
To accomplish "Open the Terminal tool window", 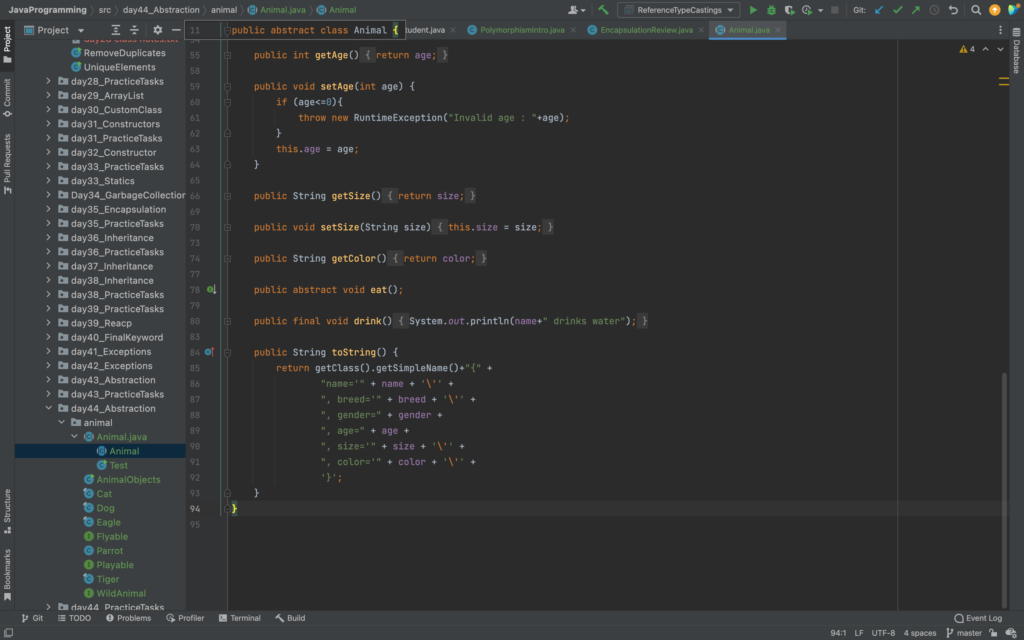I will (239, 618).
